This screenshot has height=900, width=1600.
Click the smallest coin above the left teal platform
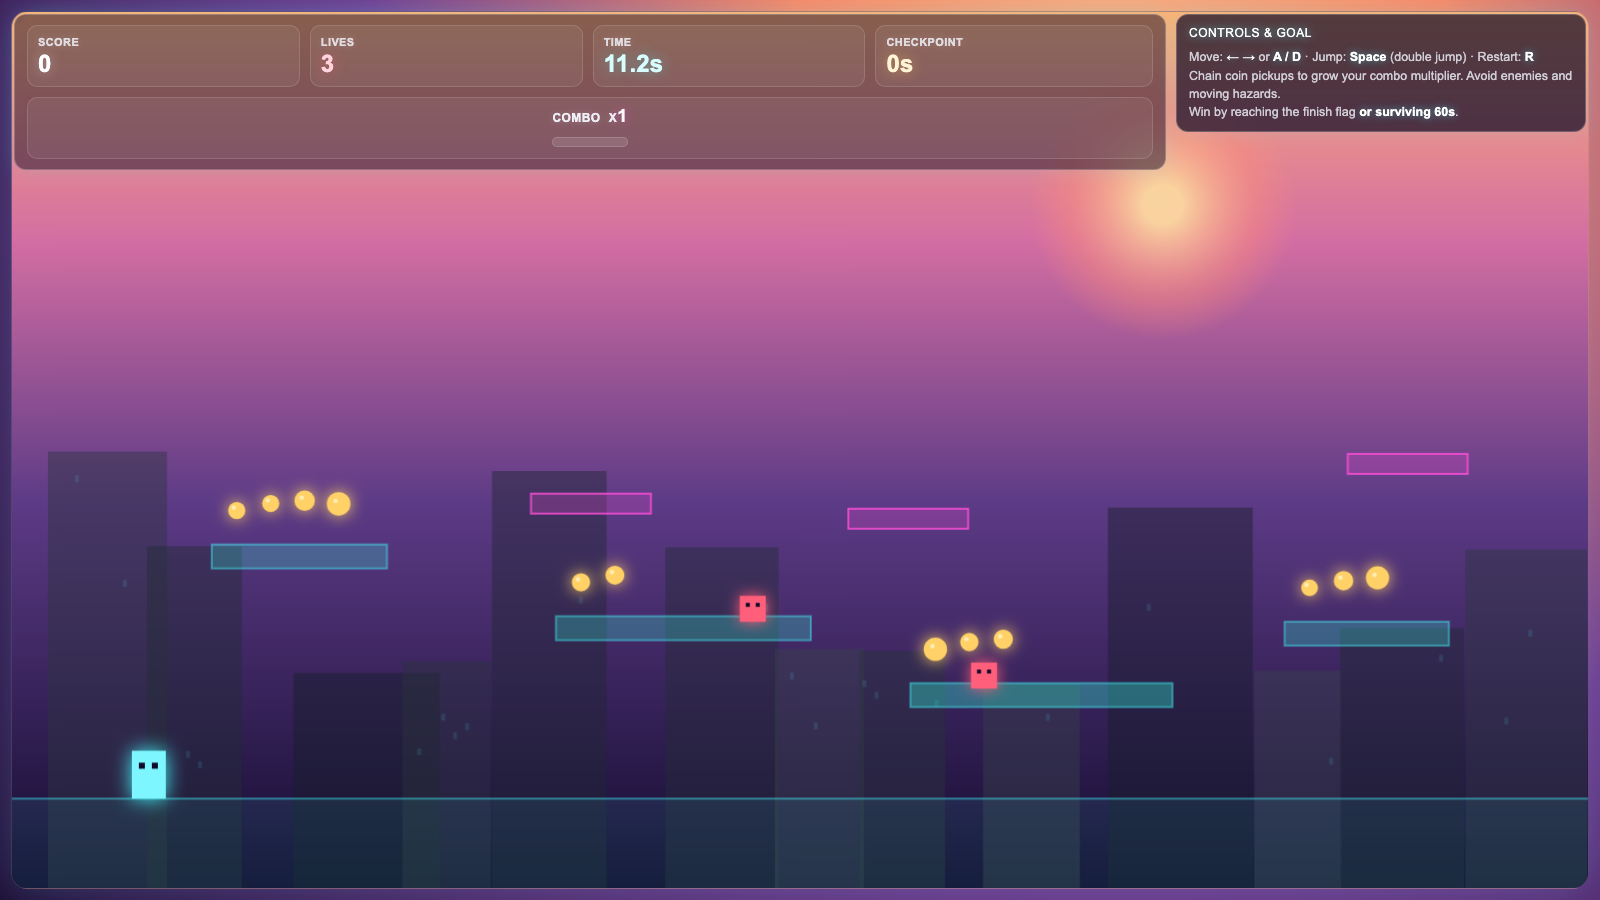[x=237, y=510]
